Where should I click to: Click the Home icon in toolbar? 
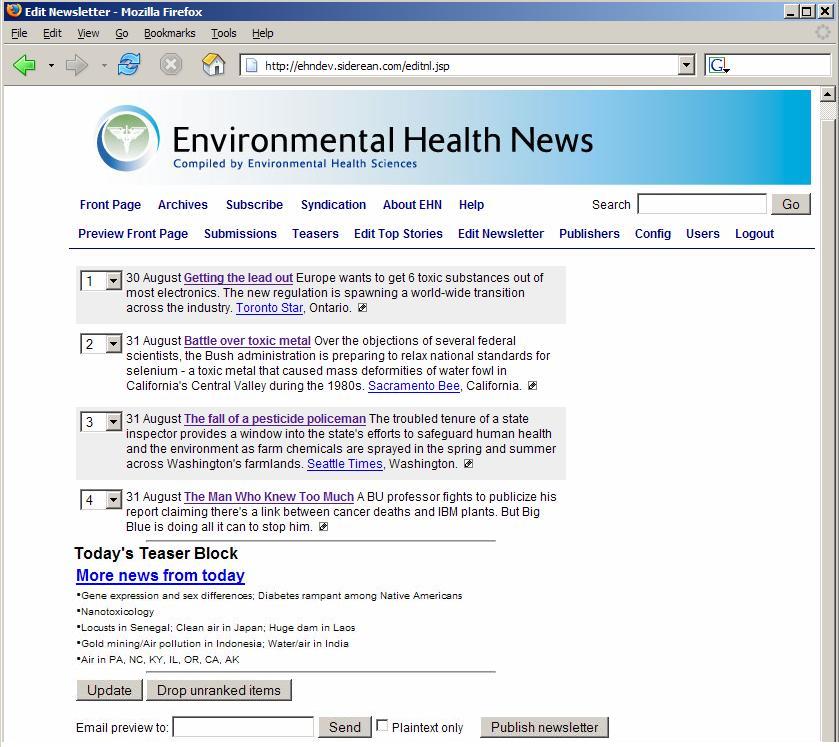click(x=213, y=66)
